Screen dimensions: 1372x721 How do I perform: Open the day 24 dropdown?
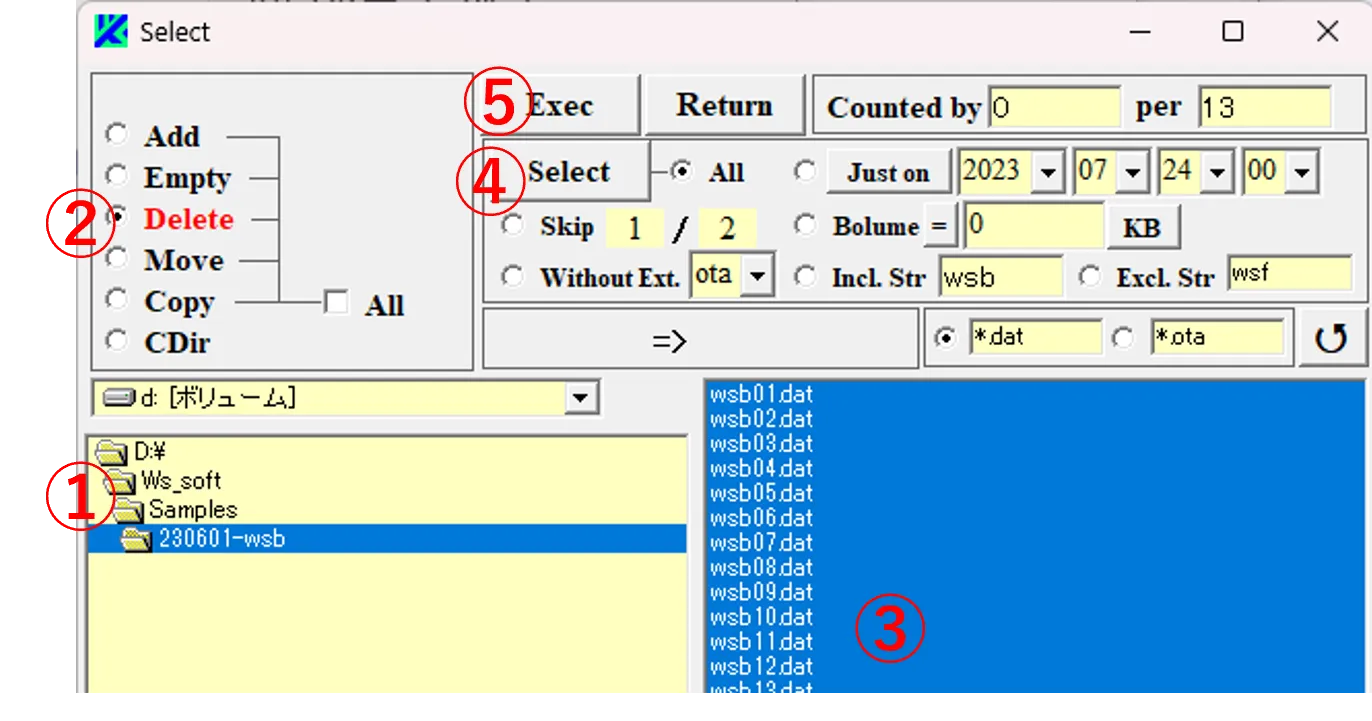[x=1217, y=172]
